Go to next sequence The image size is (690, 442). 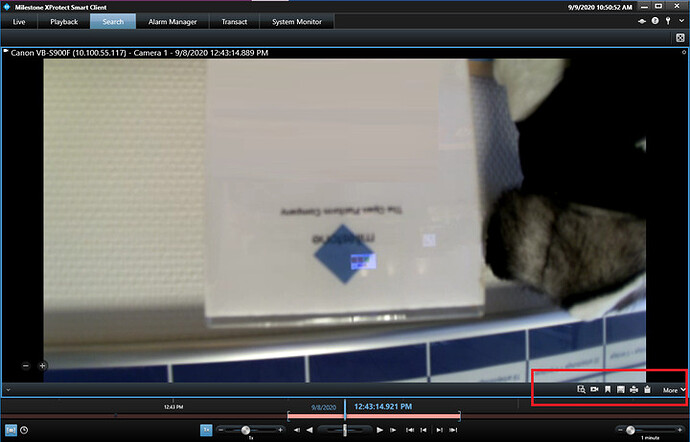(440, 430)
